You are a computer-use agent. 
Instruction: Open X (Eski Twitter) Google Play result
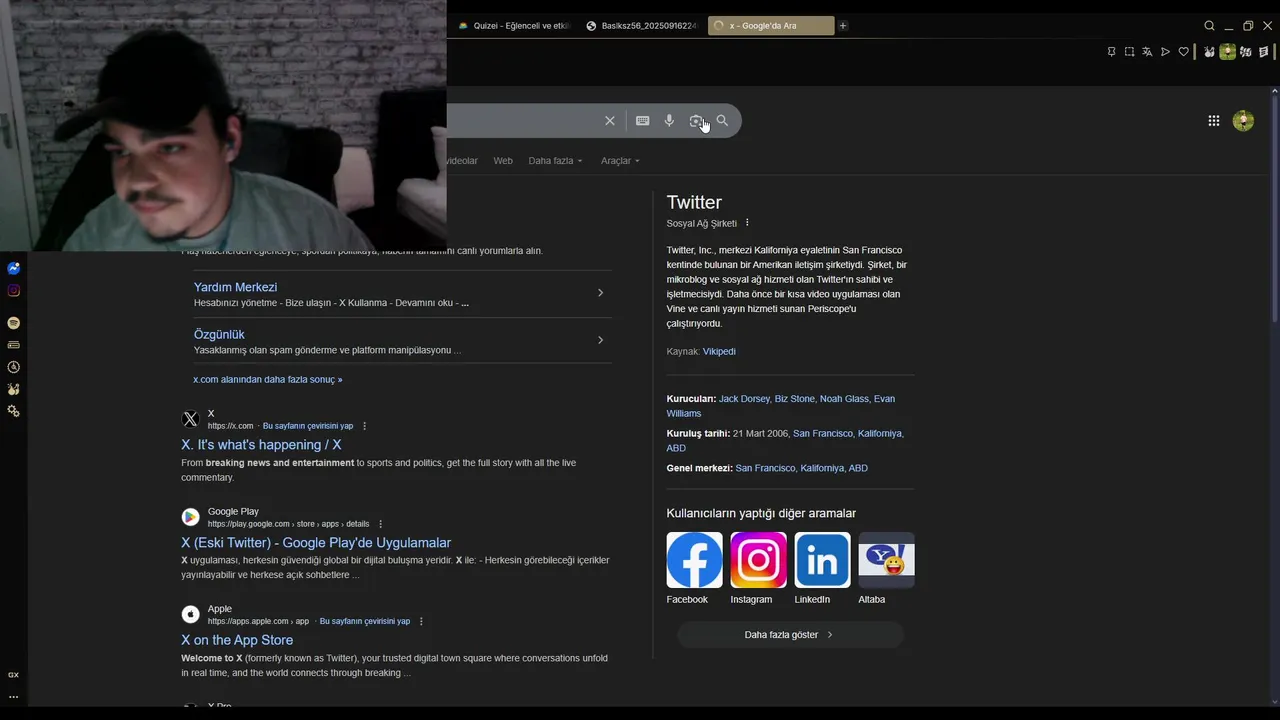[316, 543]
